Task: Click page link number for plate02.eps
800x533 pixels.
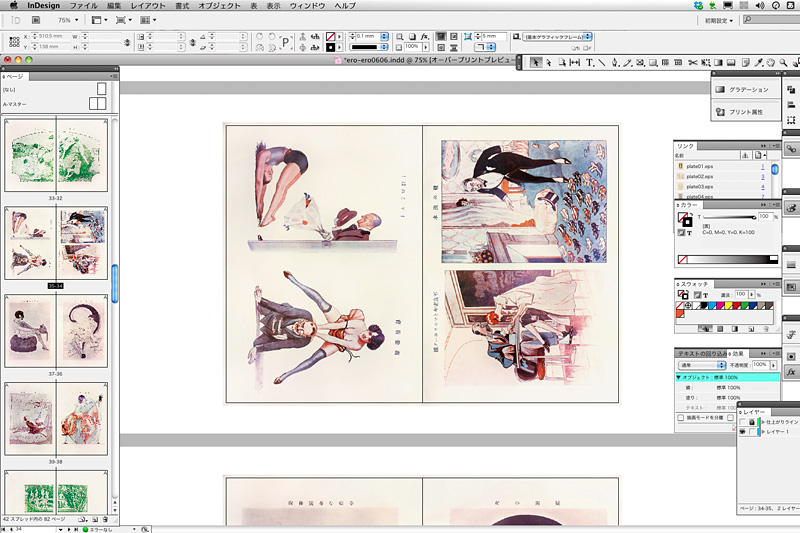Action: pyautogui.click(x=763, y=176)
